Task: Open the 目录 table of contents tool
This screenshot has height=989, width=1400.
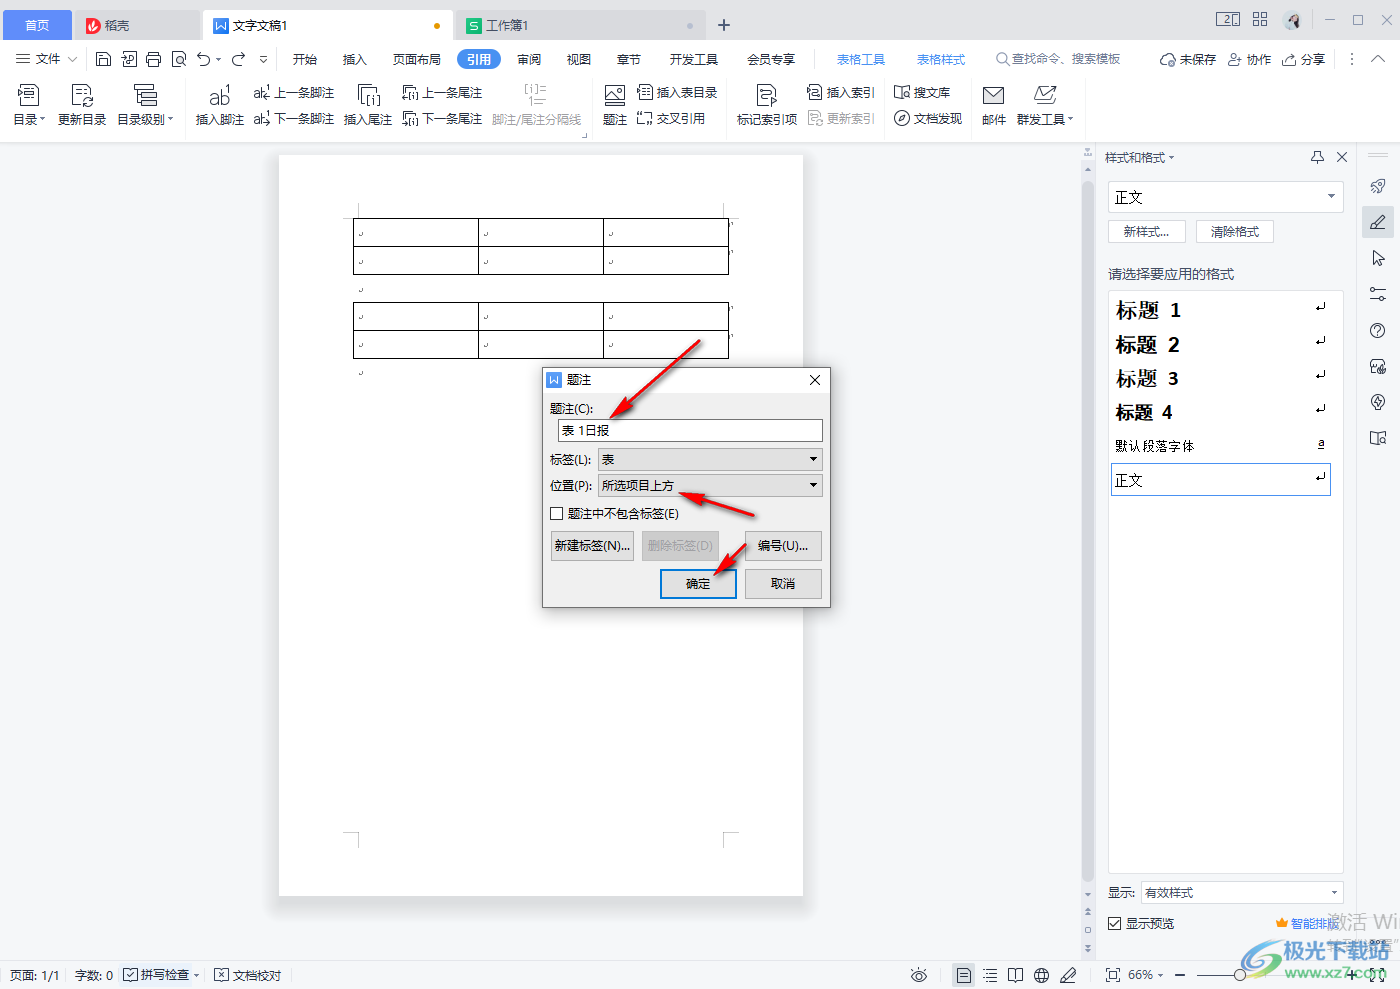Action: [x=29, y=105]
